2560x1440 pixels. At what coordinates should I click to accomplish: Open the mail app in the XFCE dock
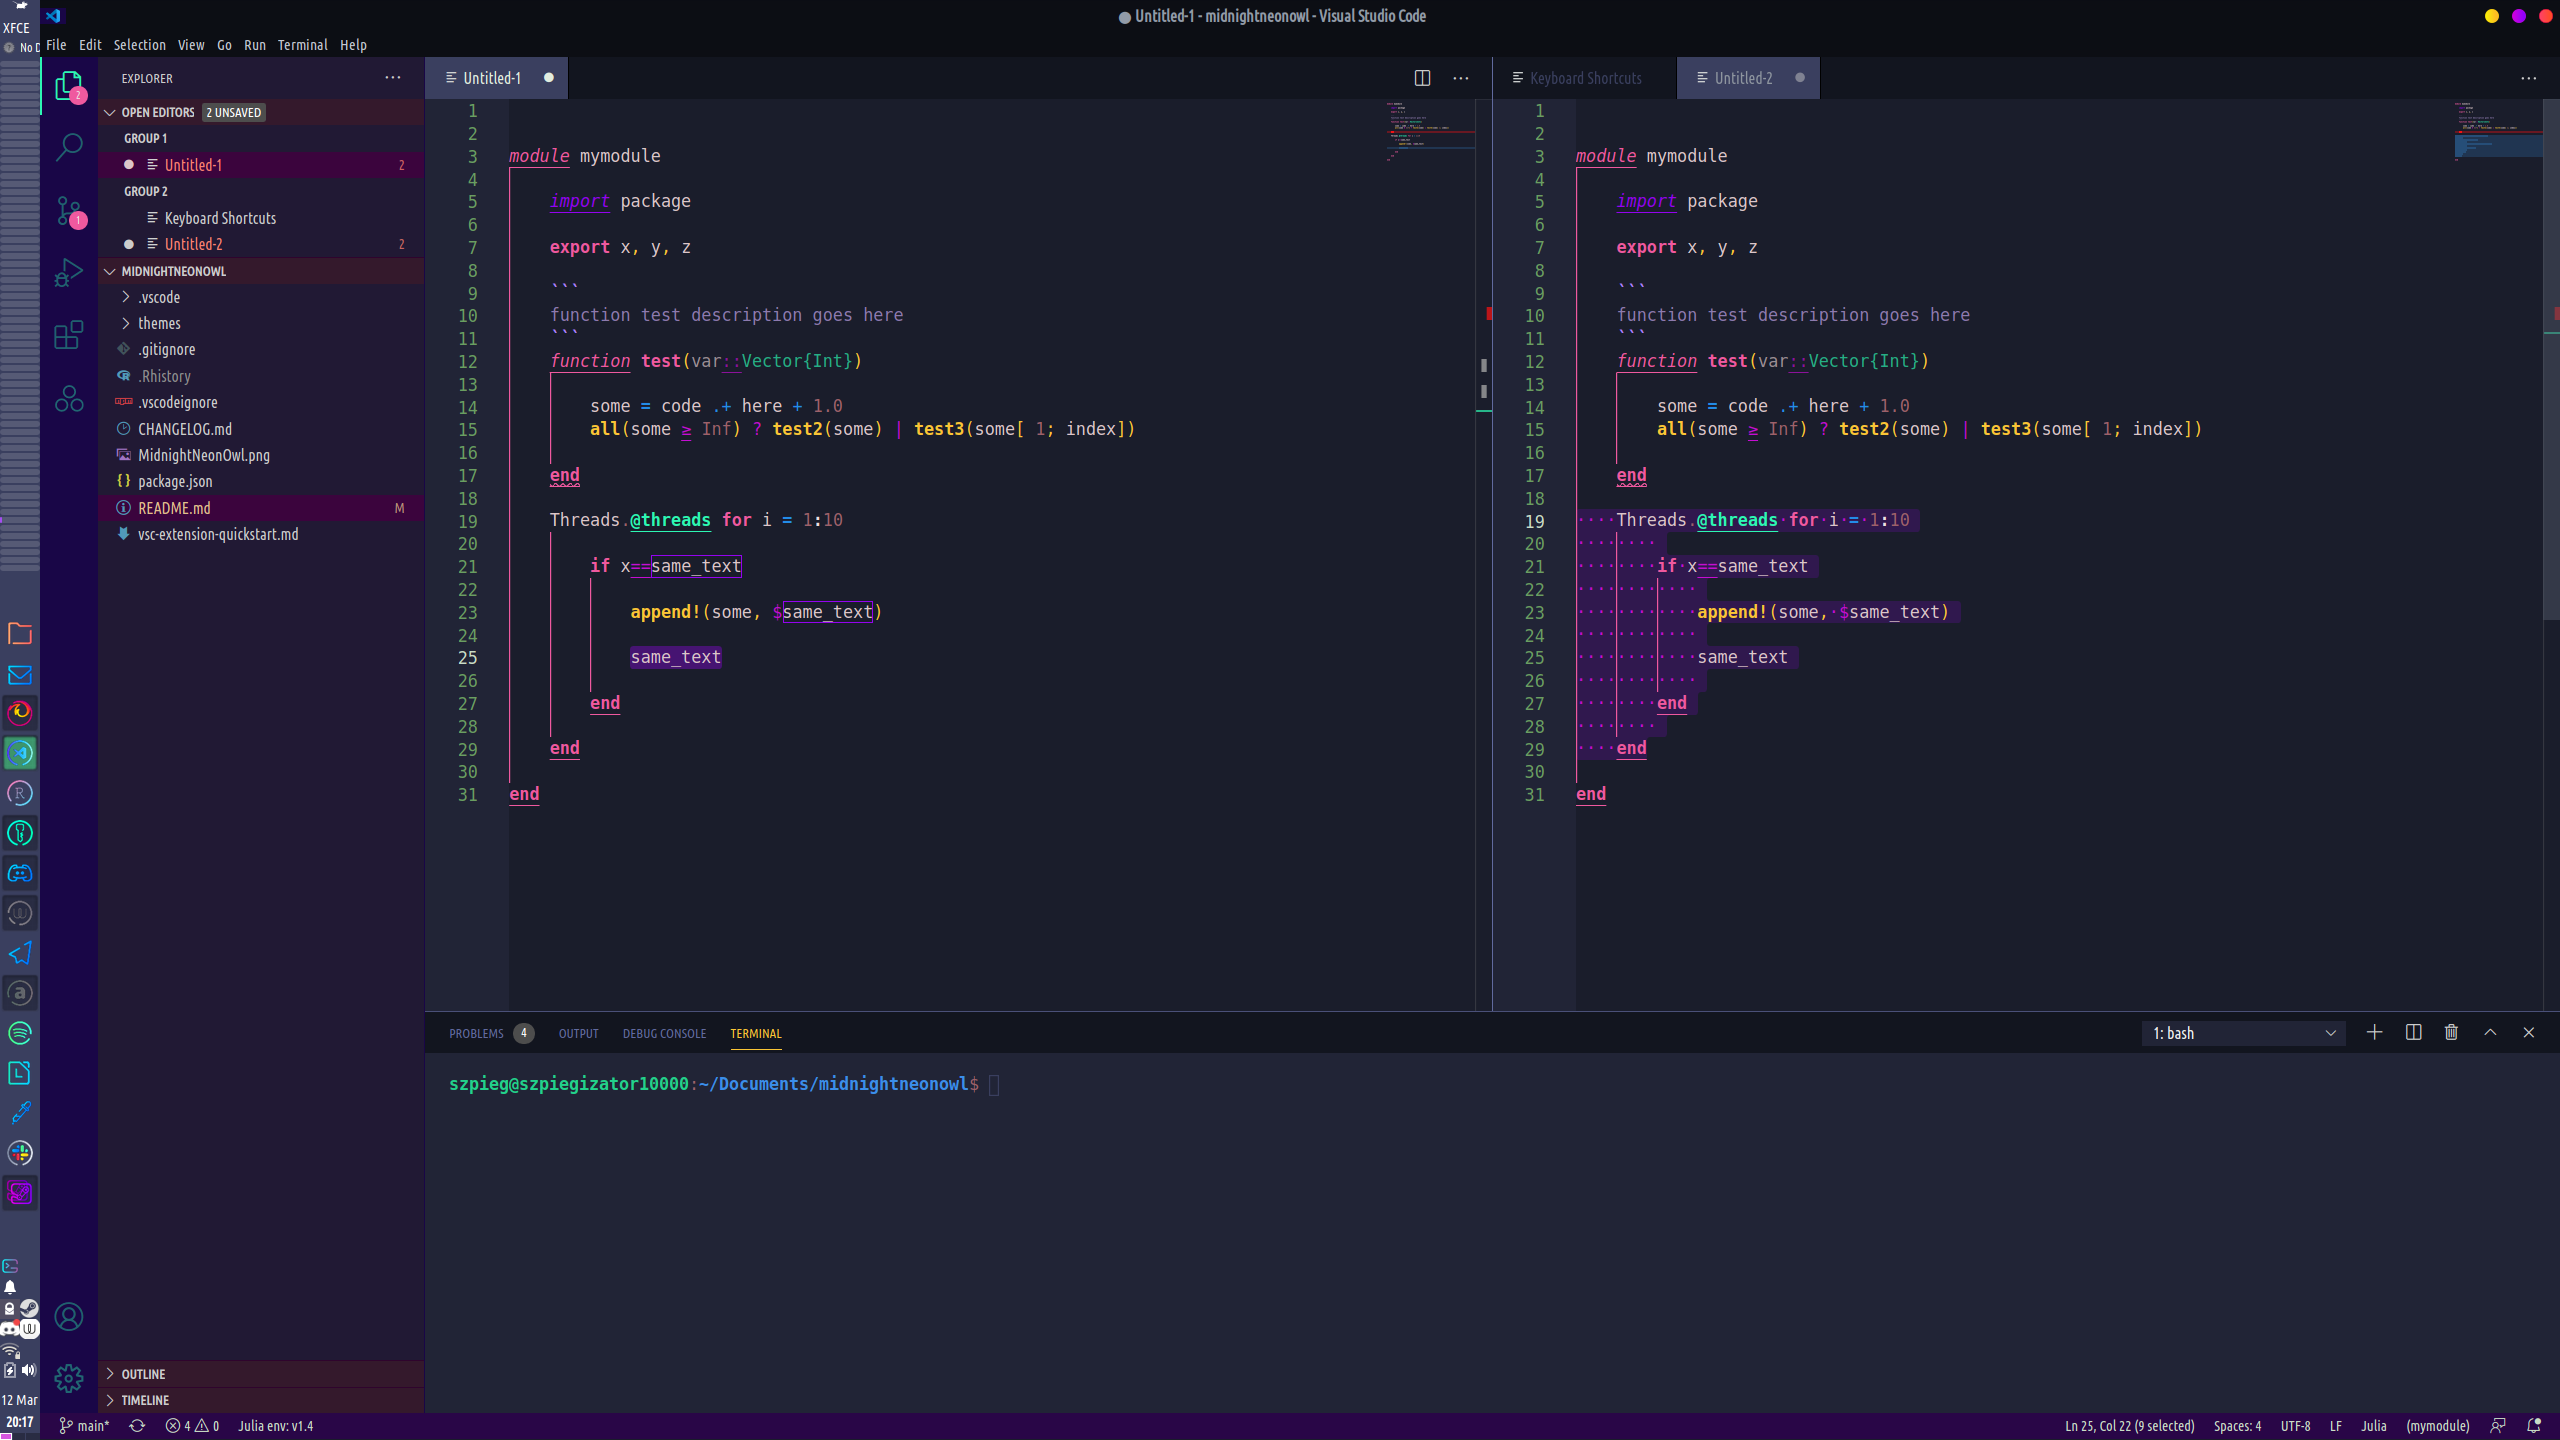coord(20,676)
